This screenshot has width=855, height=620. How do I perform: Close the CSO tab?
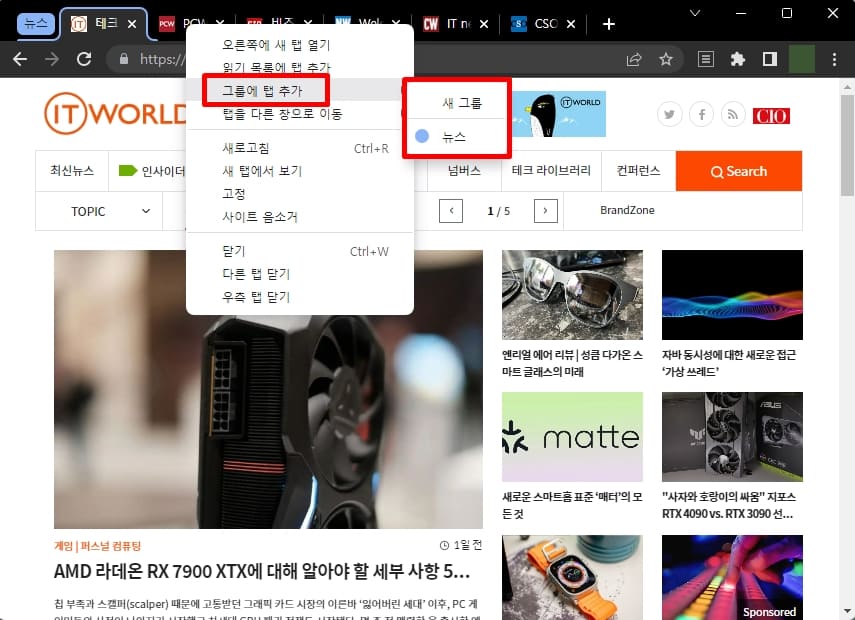pyautogui.click(x=571, y=24)
